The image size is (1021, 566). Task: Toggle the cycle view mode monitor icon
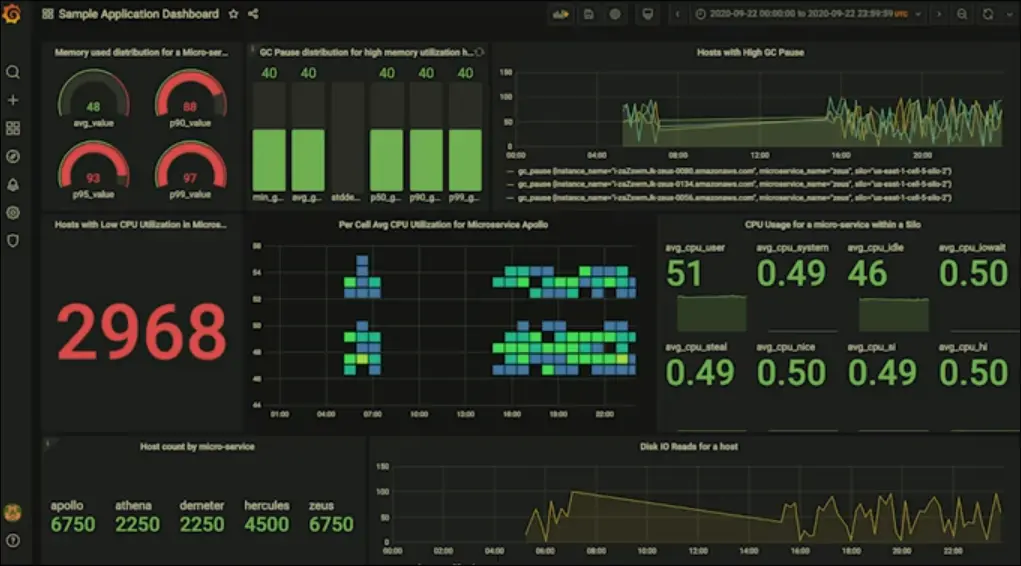[x=648, y=14]
